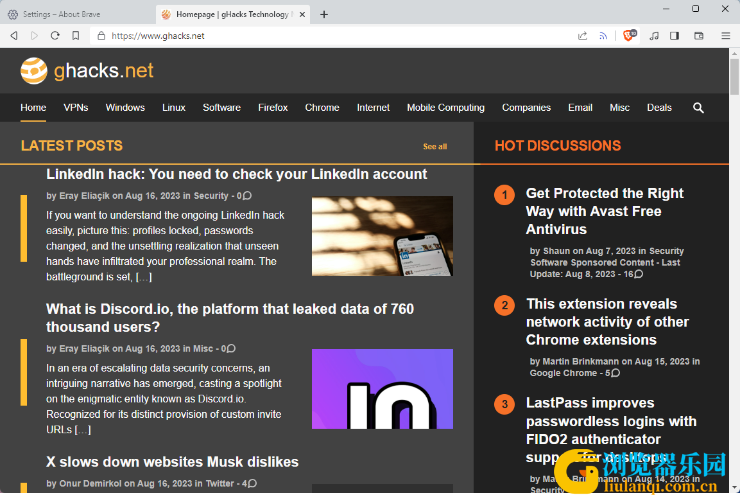Go to the Chrome category
740x496 pixels.
point(322,108)
